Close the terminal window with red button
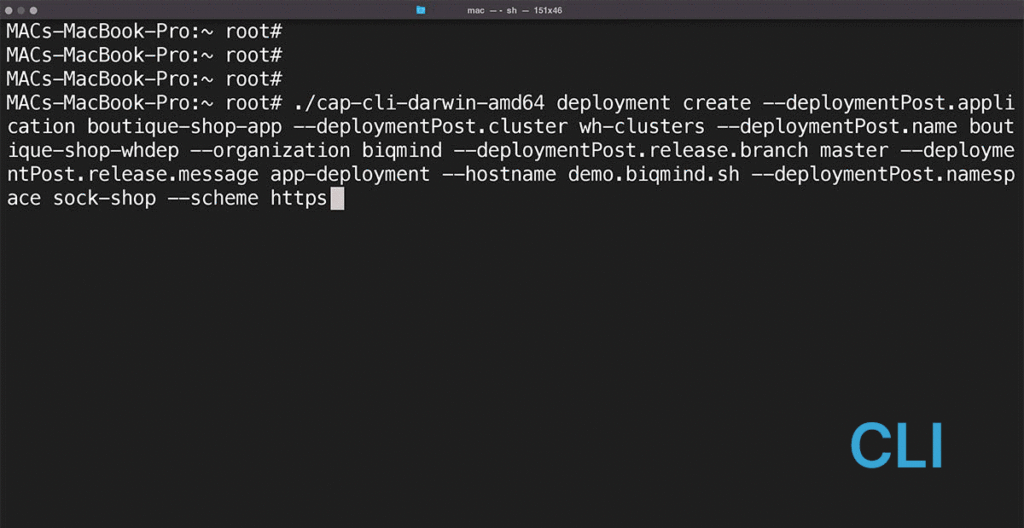 point(9,10)
